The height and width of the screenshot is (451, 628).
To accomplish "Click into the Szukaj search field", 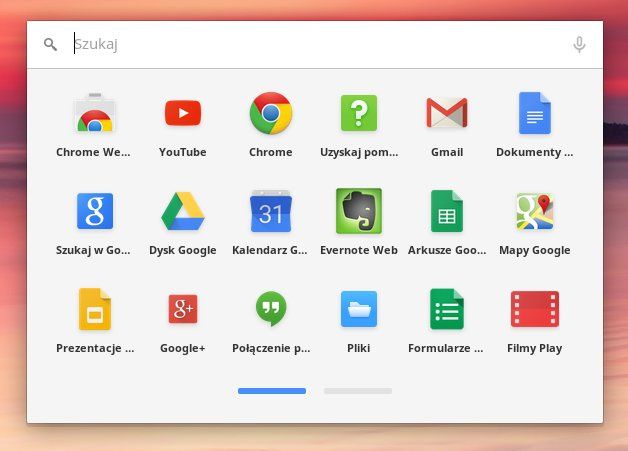I will (x=316, y=44).
